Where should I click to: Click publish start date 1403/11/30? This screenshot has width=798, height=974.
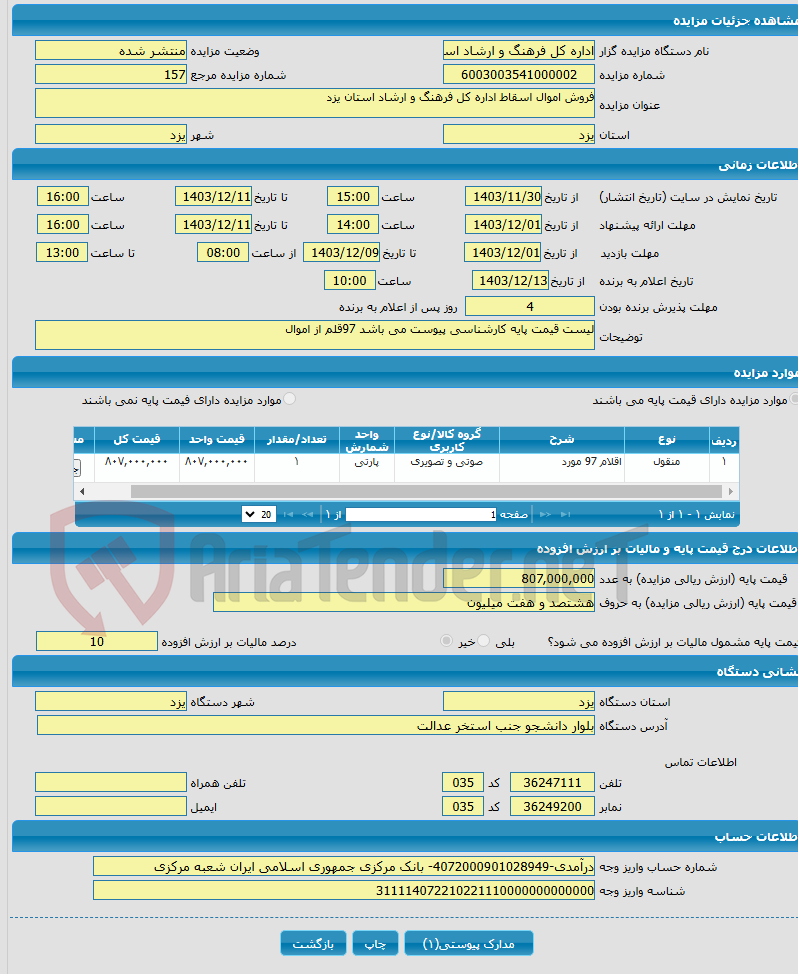coord(504,197)
